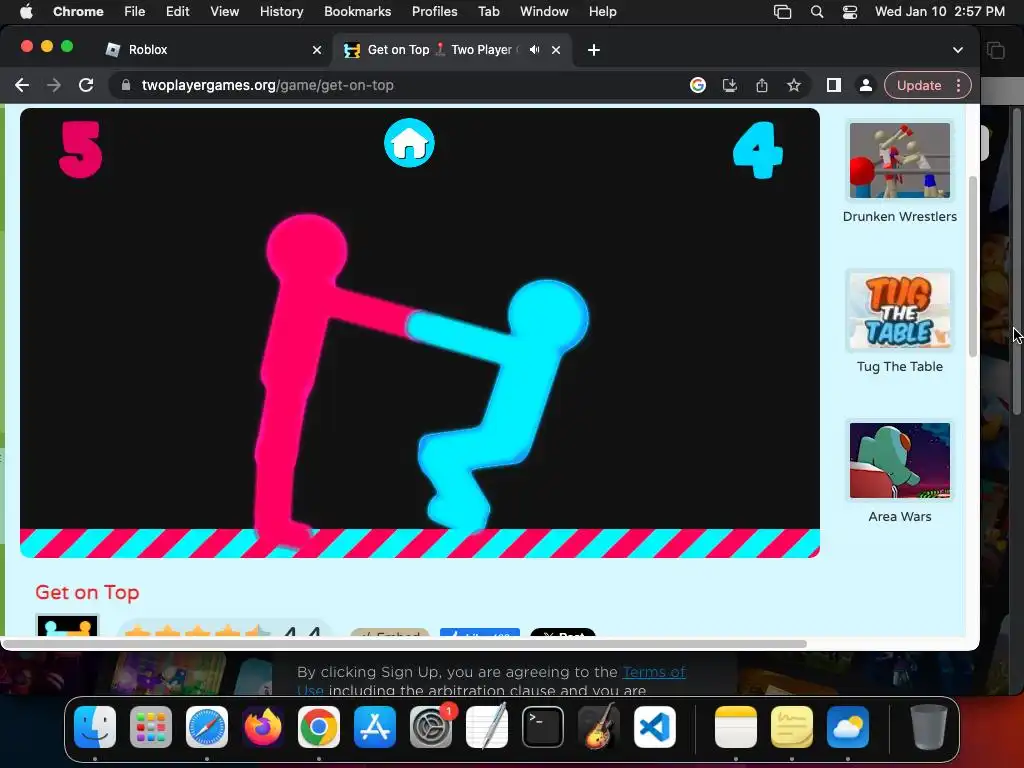Share this page via the share icon

(x=761, y=86)
